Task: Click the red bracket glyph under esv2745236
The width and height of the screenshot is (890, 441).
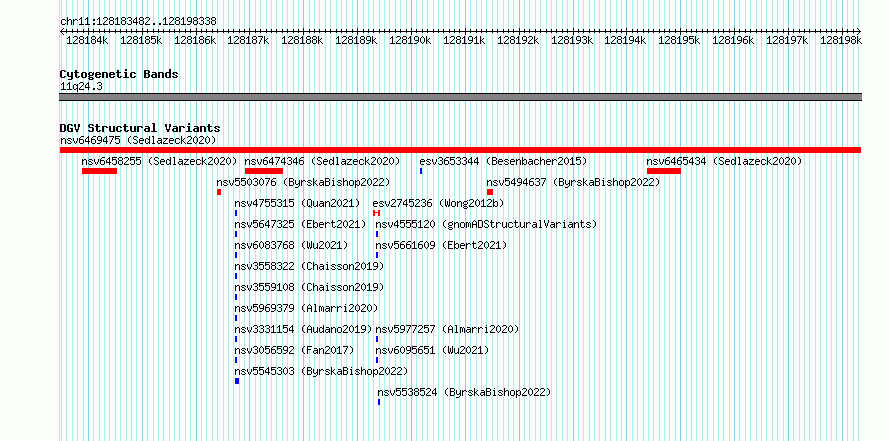Action: [x=376, y=213]
